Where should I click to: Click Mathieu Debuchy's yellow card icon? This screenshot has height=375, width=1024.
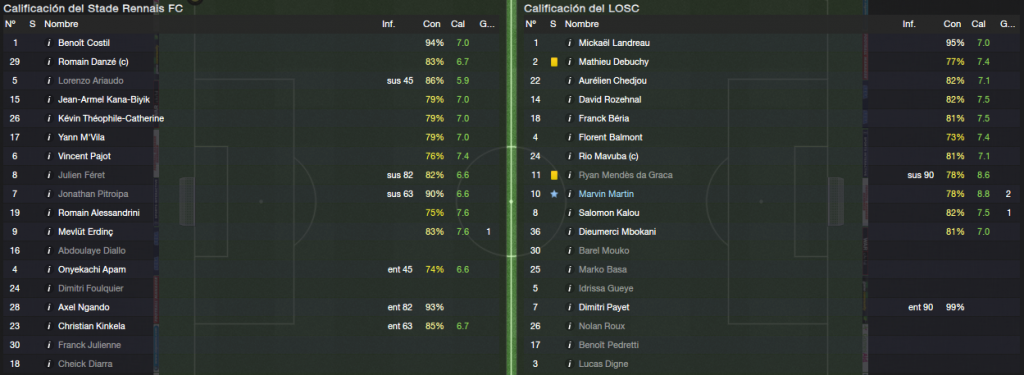(554, 62)
